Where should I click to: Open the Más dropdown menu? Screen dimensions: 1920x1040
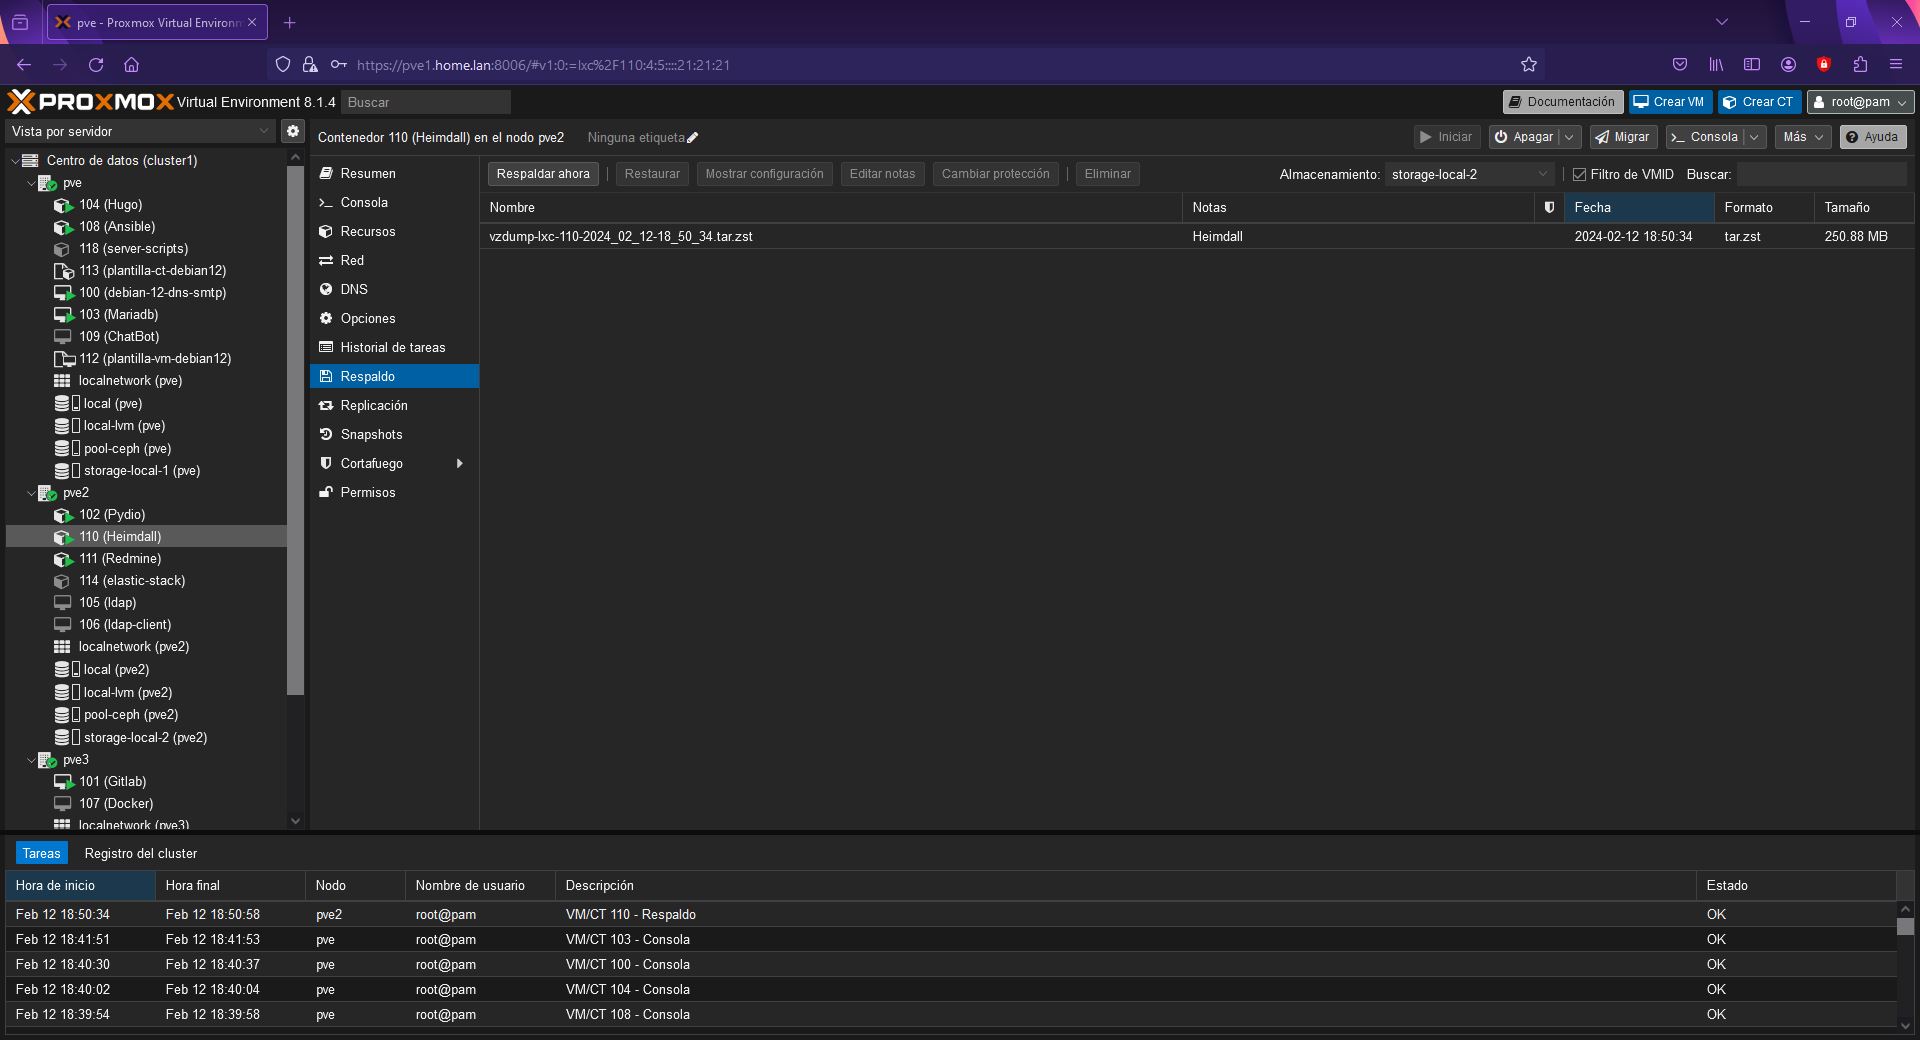(x=1803, y=137)
